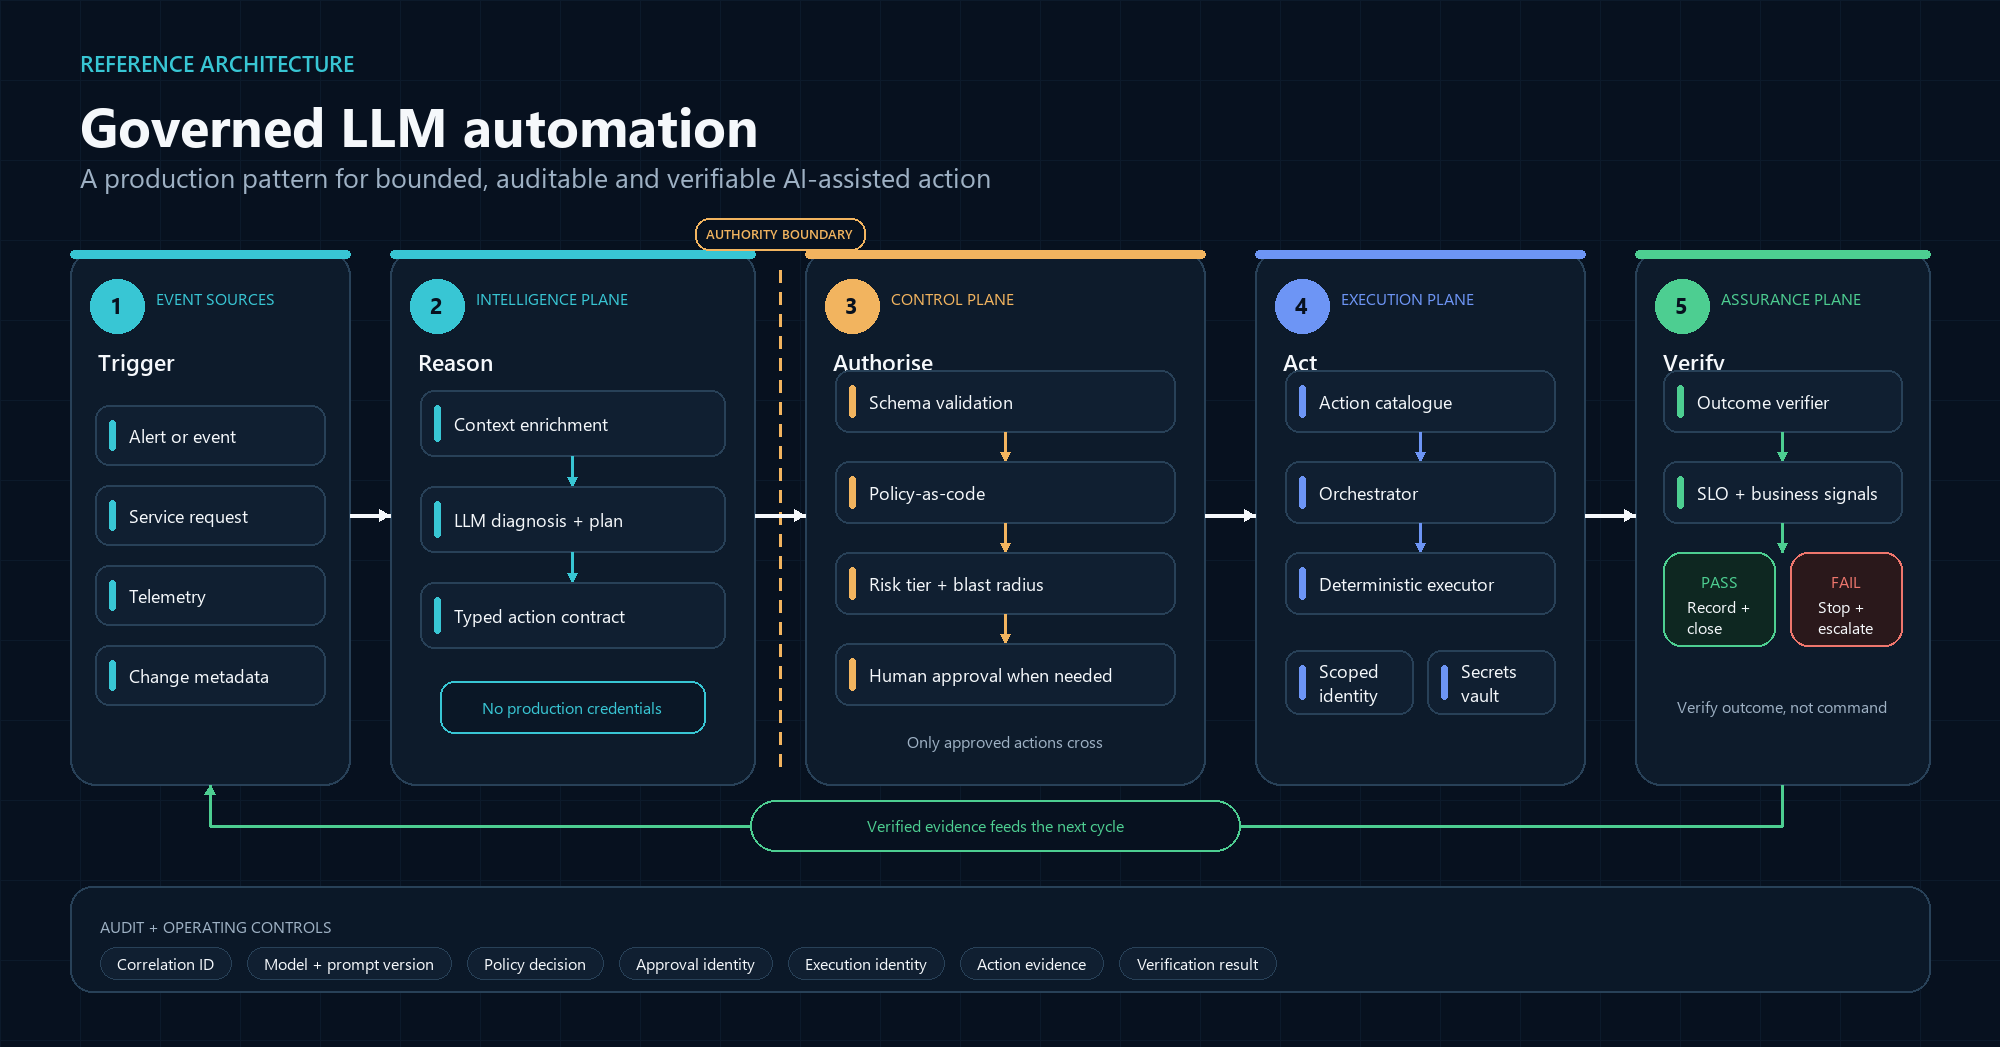Click the FAIL Stop + escalate card

coord(1846,600)
